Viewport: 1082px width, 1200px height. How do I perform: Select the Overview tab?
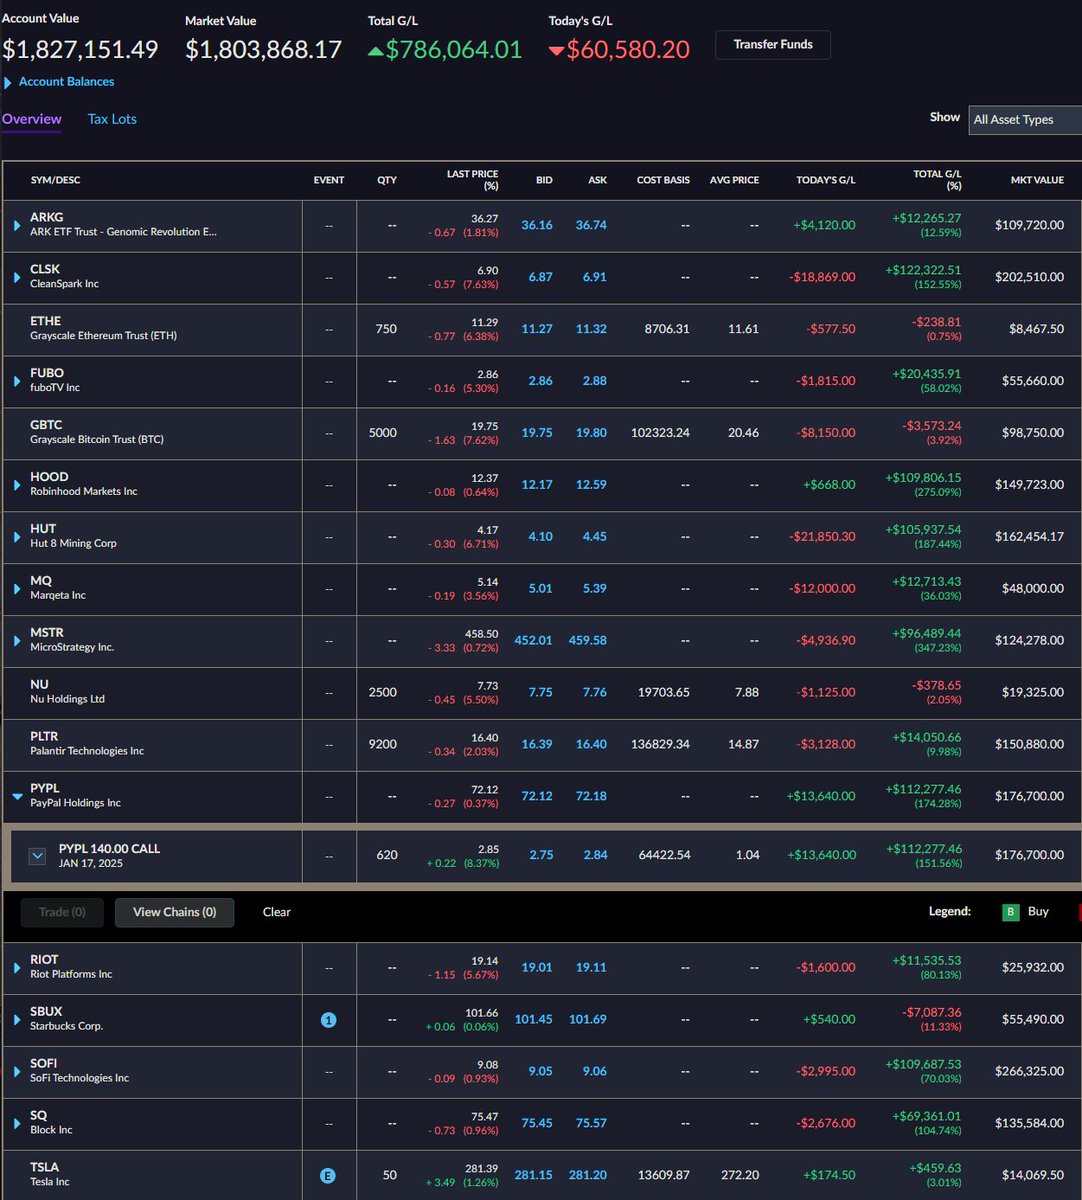click(31, 118)
